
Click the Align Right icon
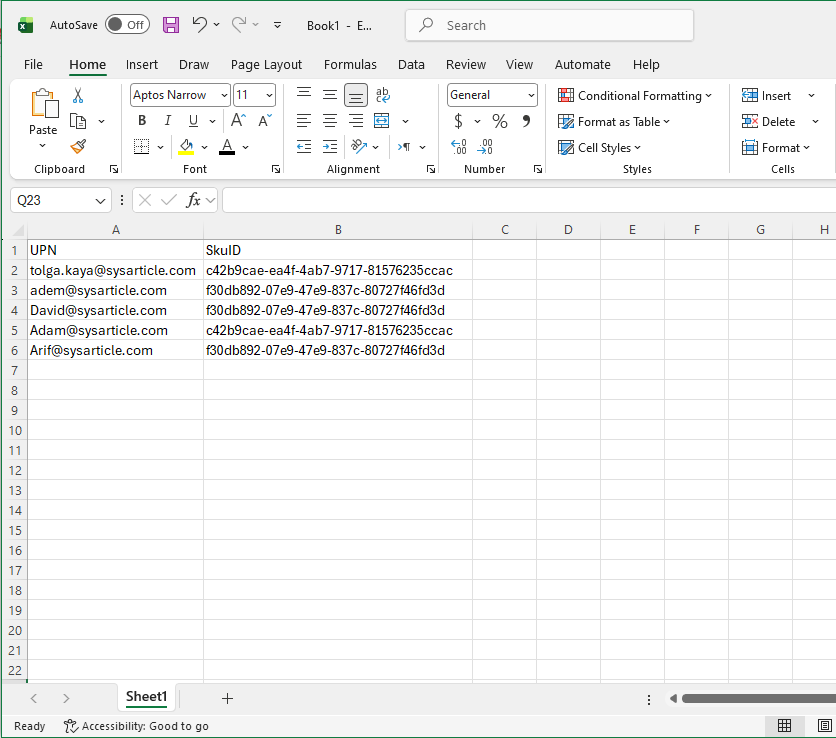(356, 121)
